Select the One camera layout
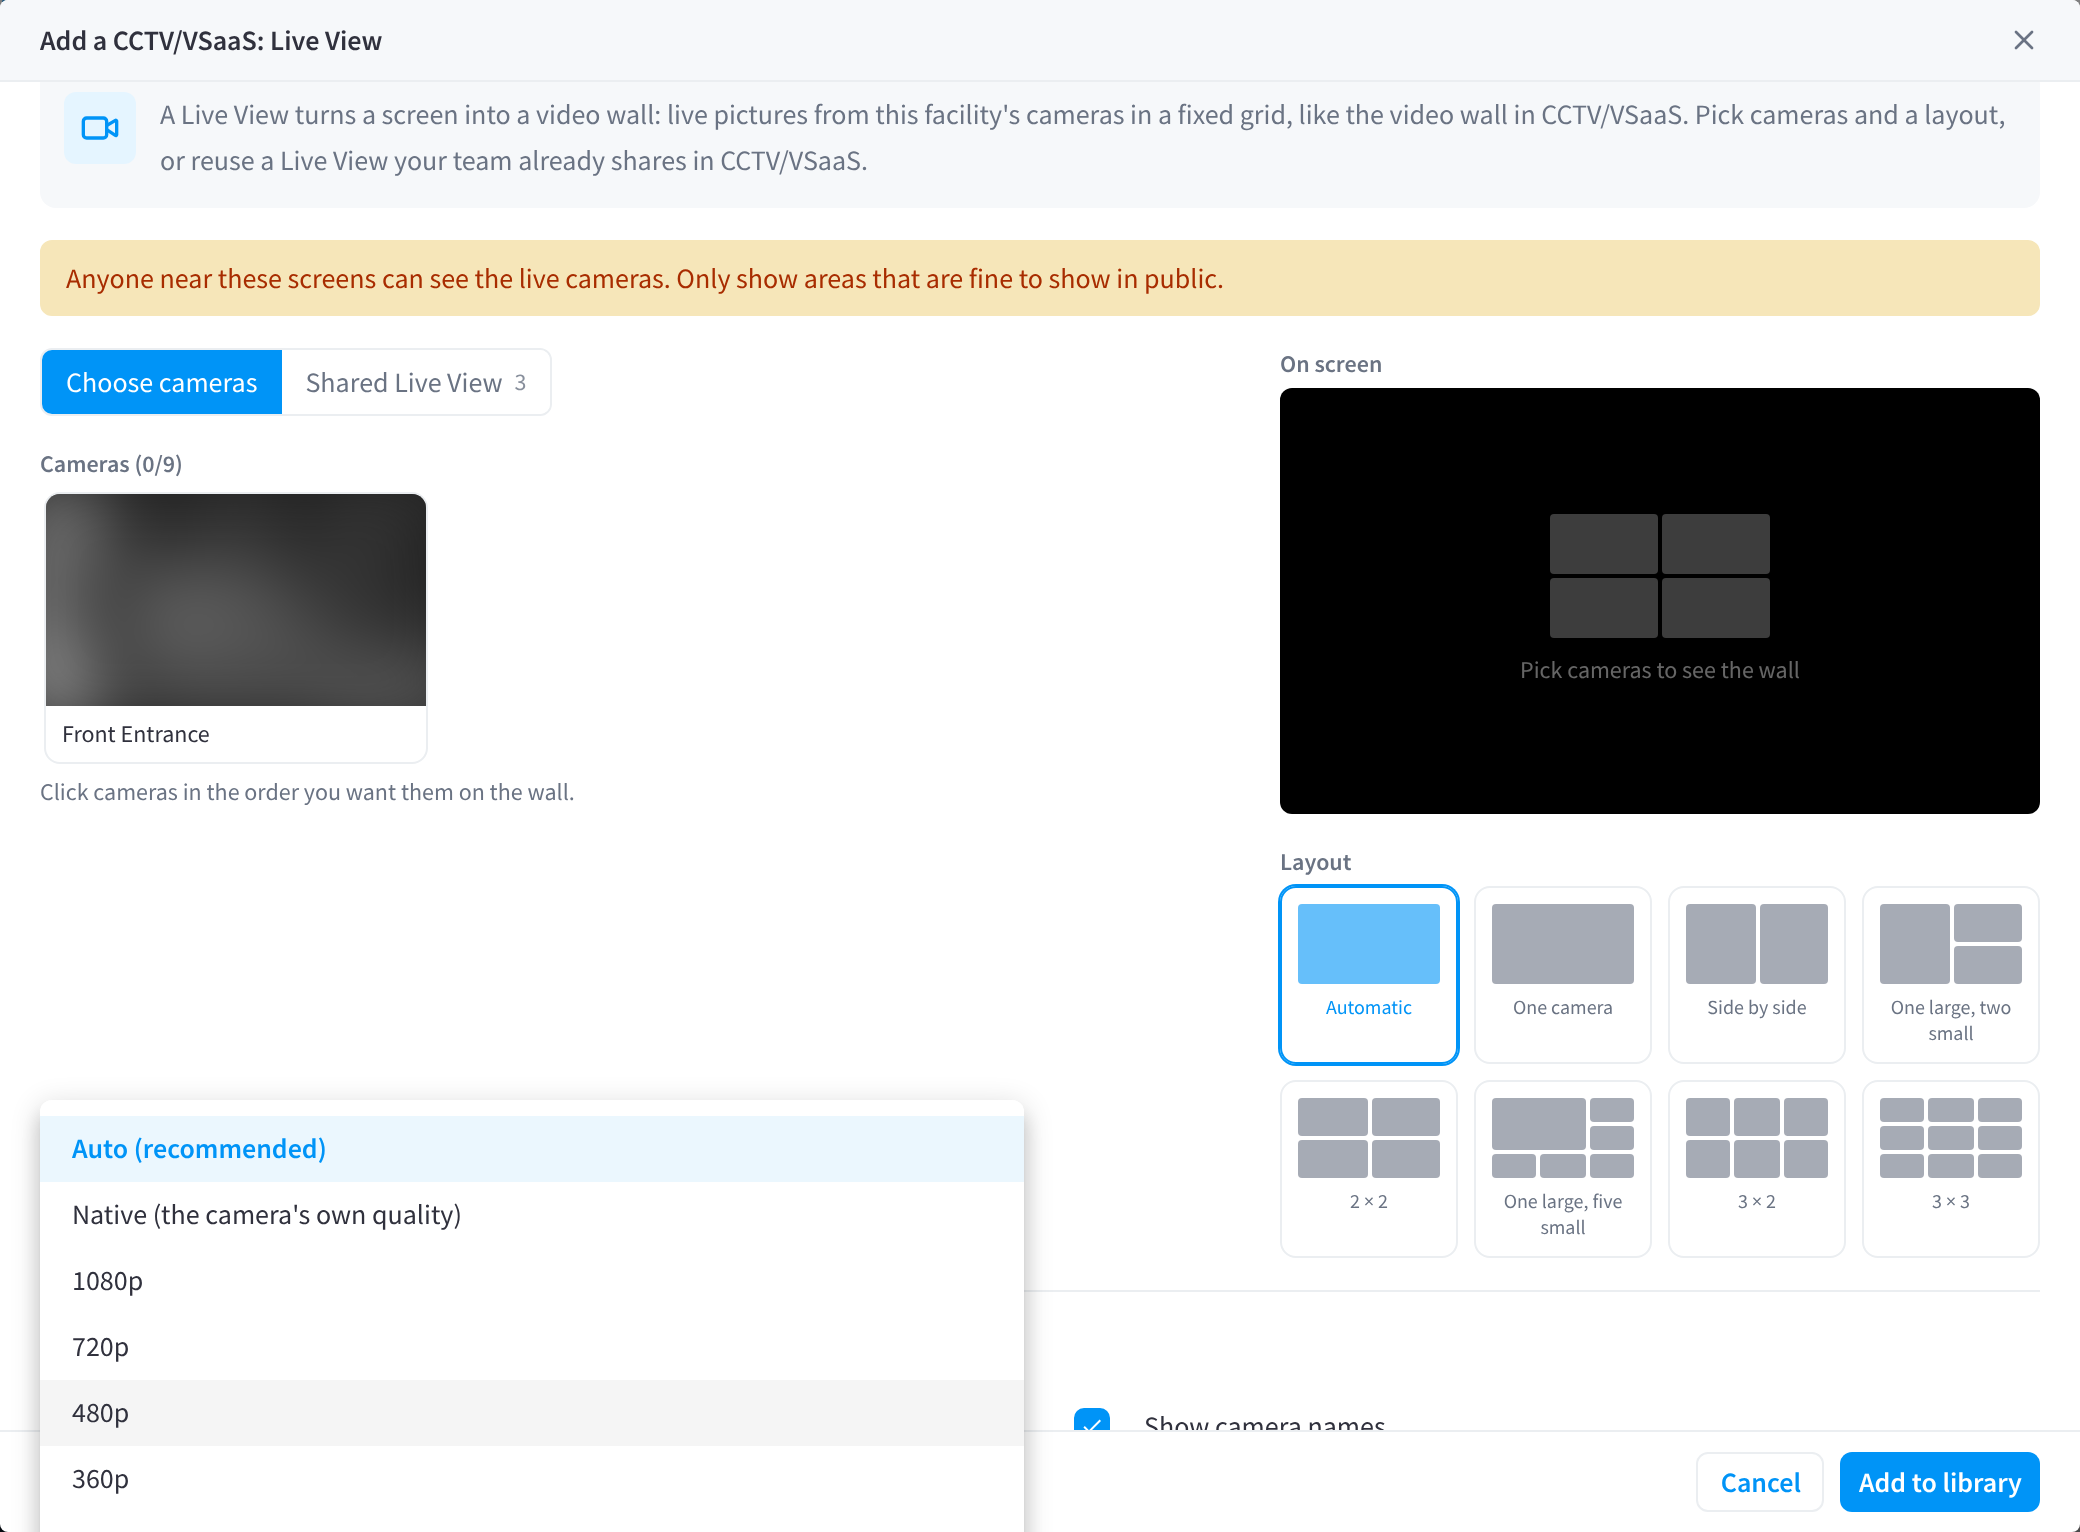This screenshot has height=1532, width=2080. pyautogui.click(x=1563, y=975)
